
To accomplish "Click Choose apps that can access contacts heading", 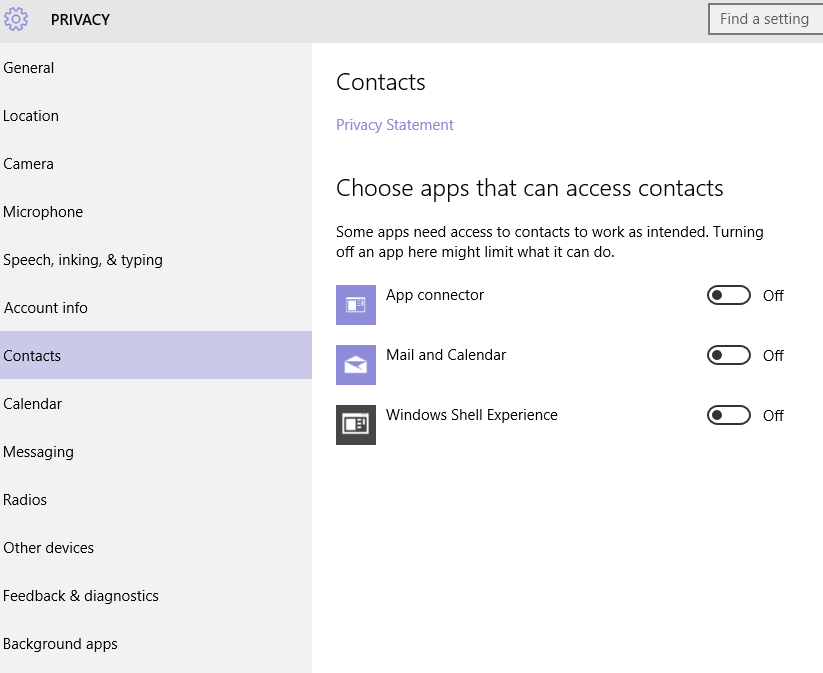I will click(530, 188).
